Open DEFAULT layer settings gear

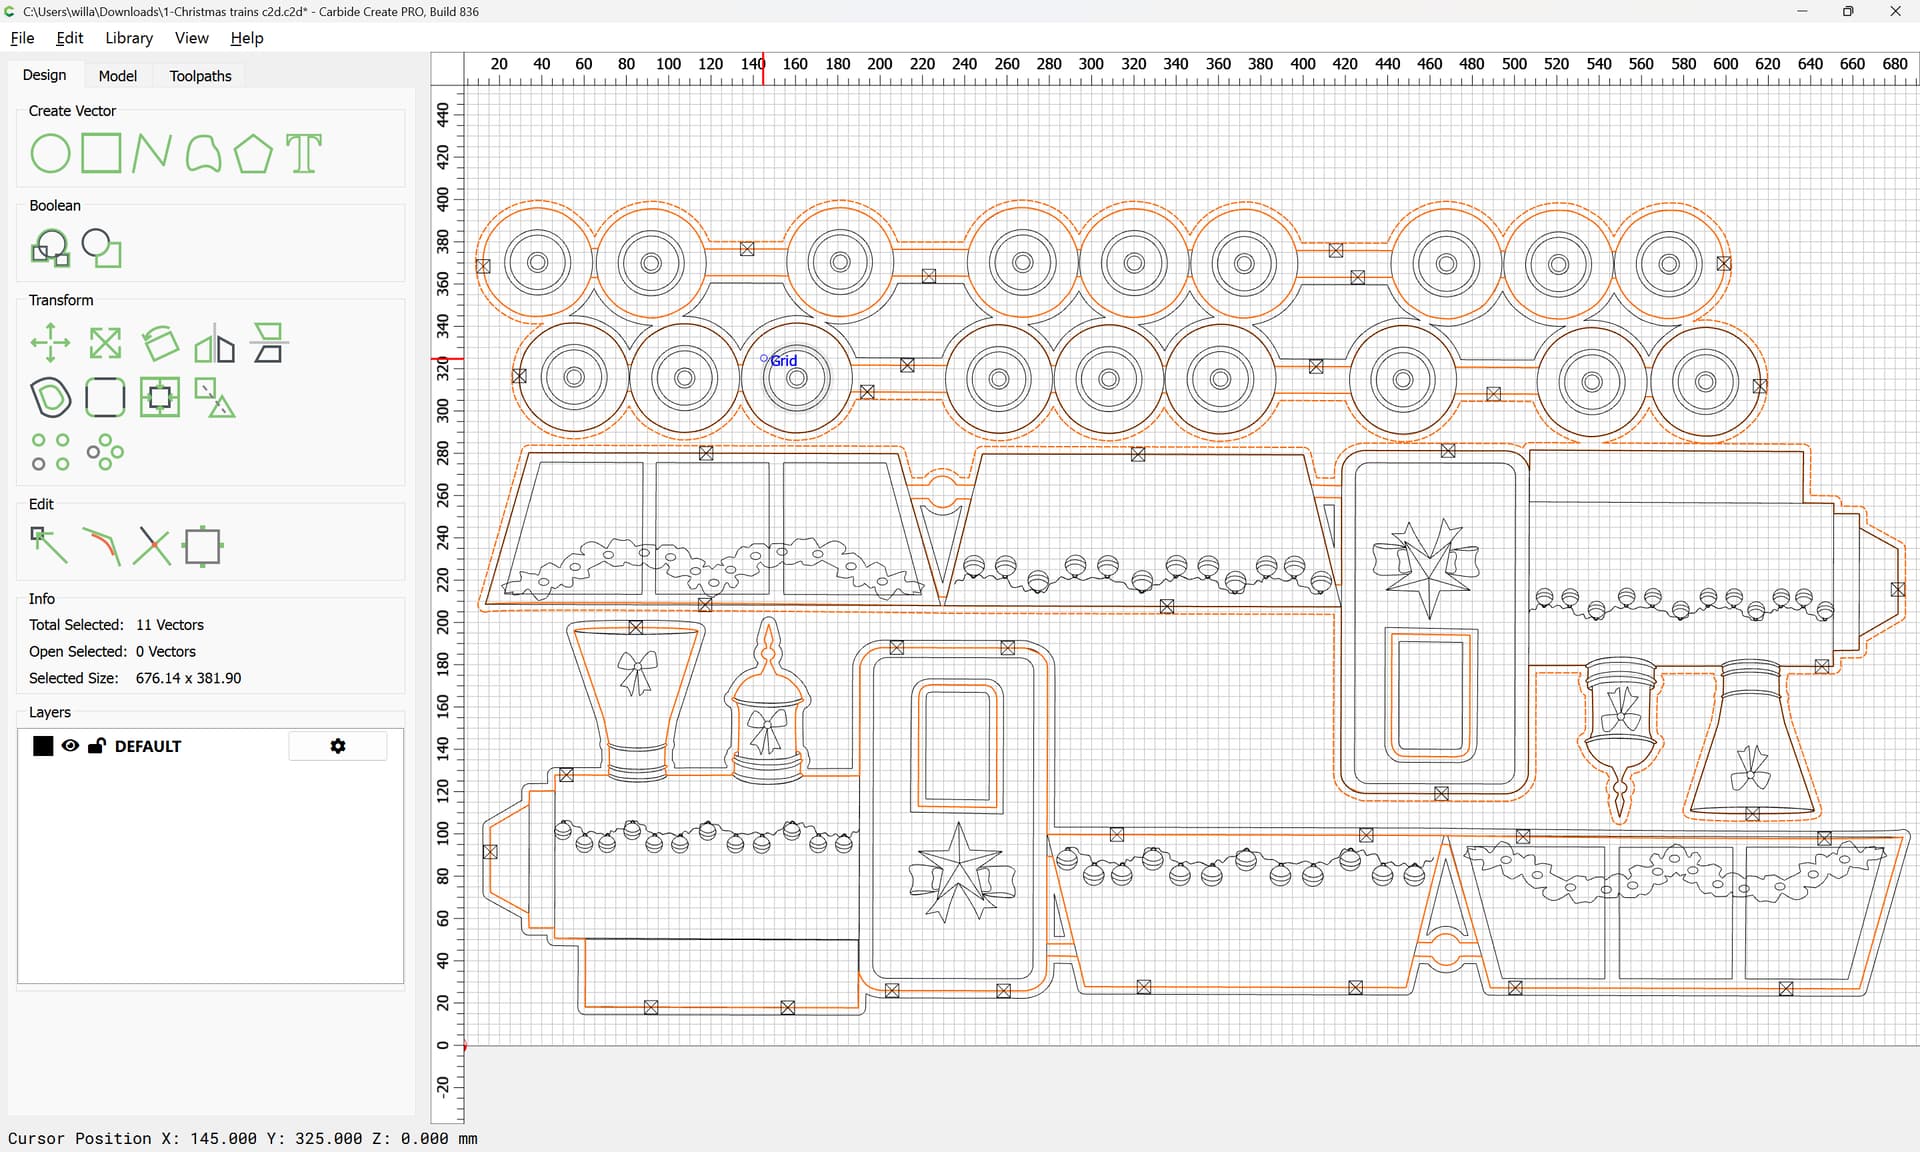click(338, 746)
